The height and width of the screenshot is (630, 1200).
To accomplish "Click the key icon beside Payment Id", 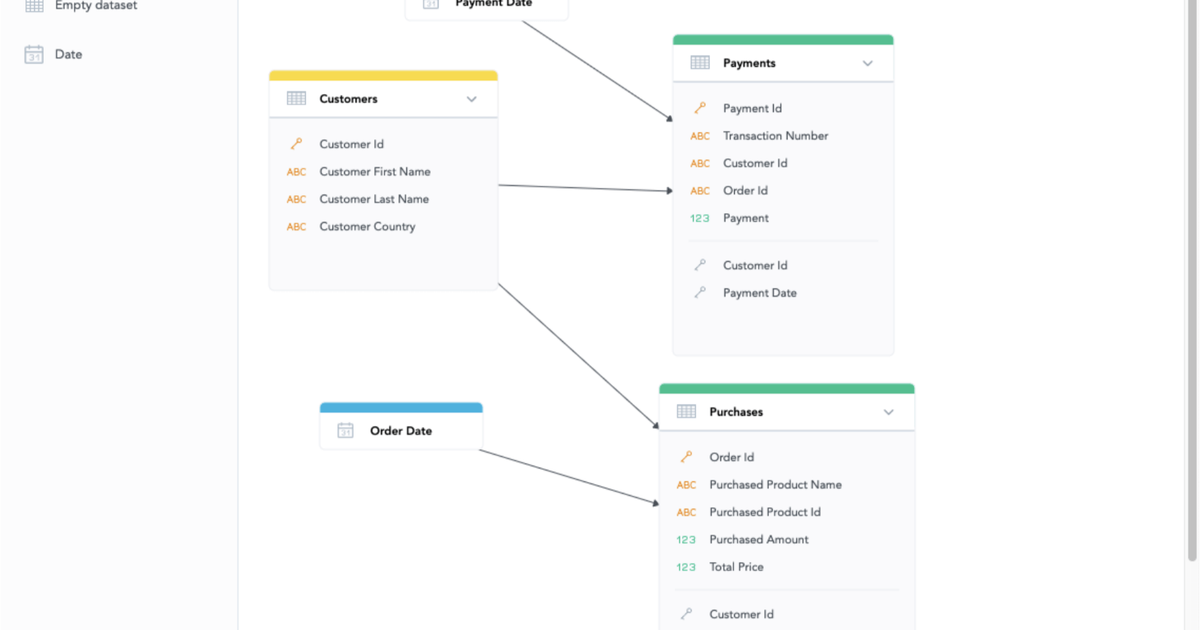I will 701,108.
